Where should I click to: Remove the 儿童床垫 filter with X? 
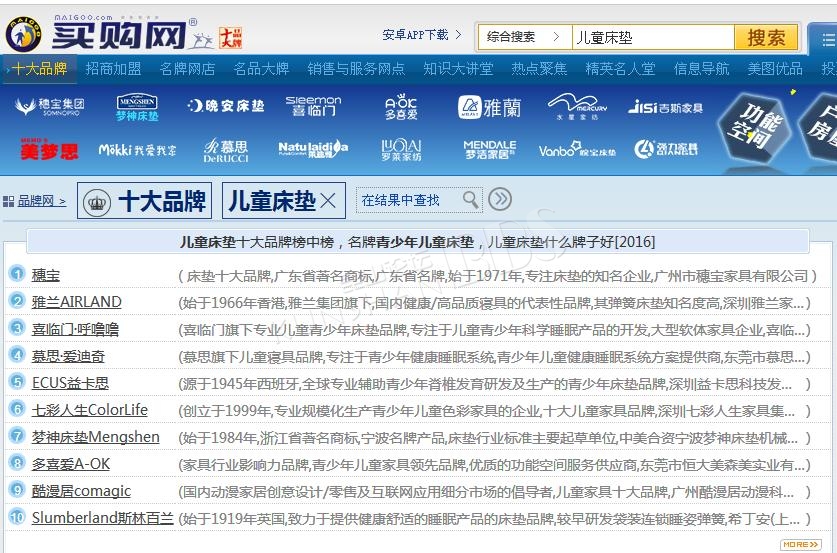(x=328, y=201)
